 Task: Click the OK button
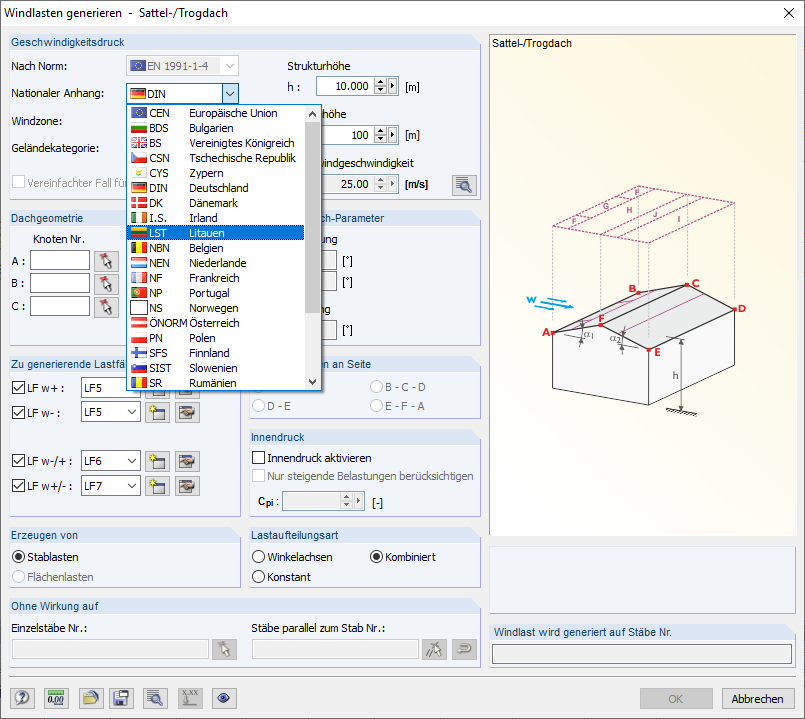coord(676,699)
